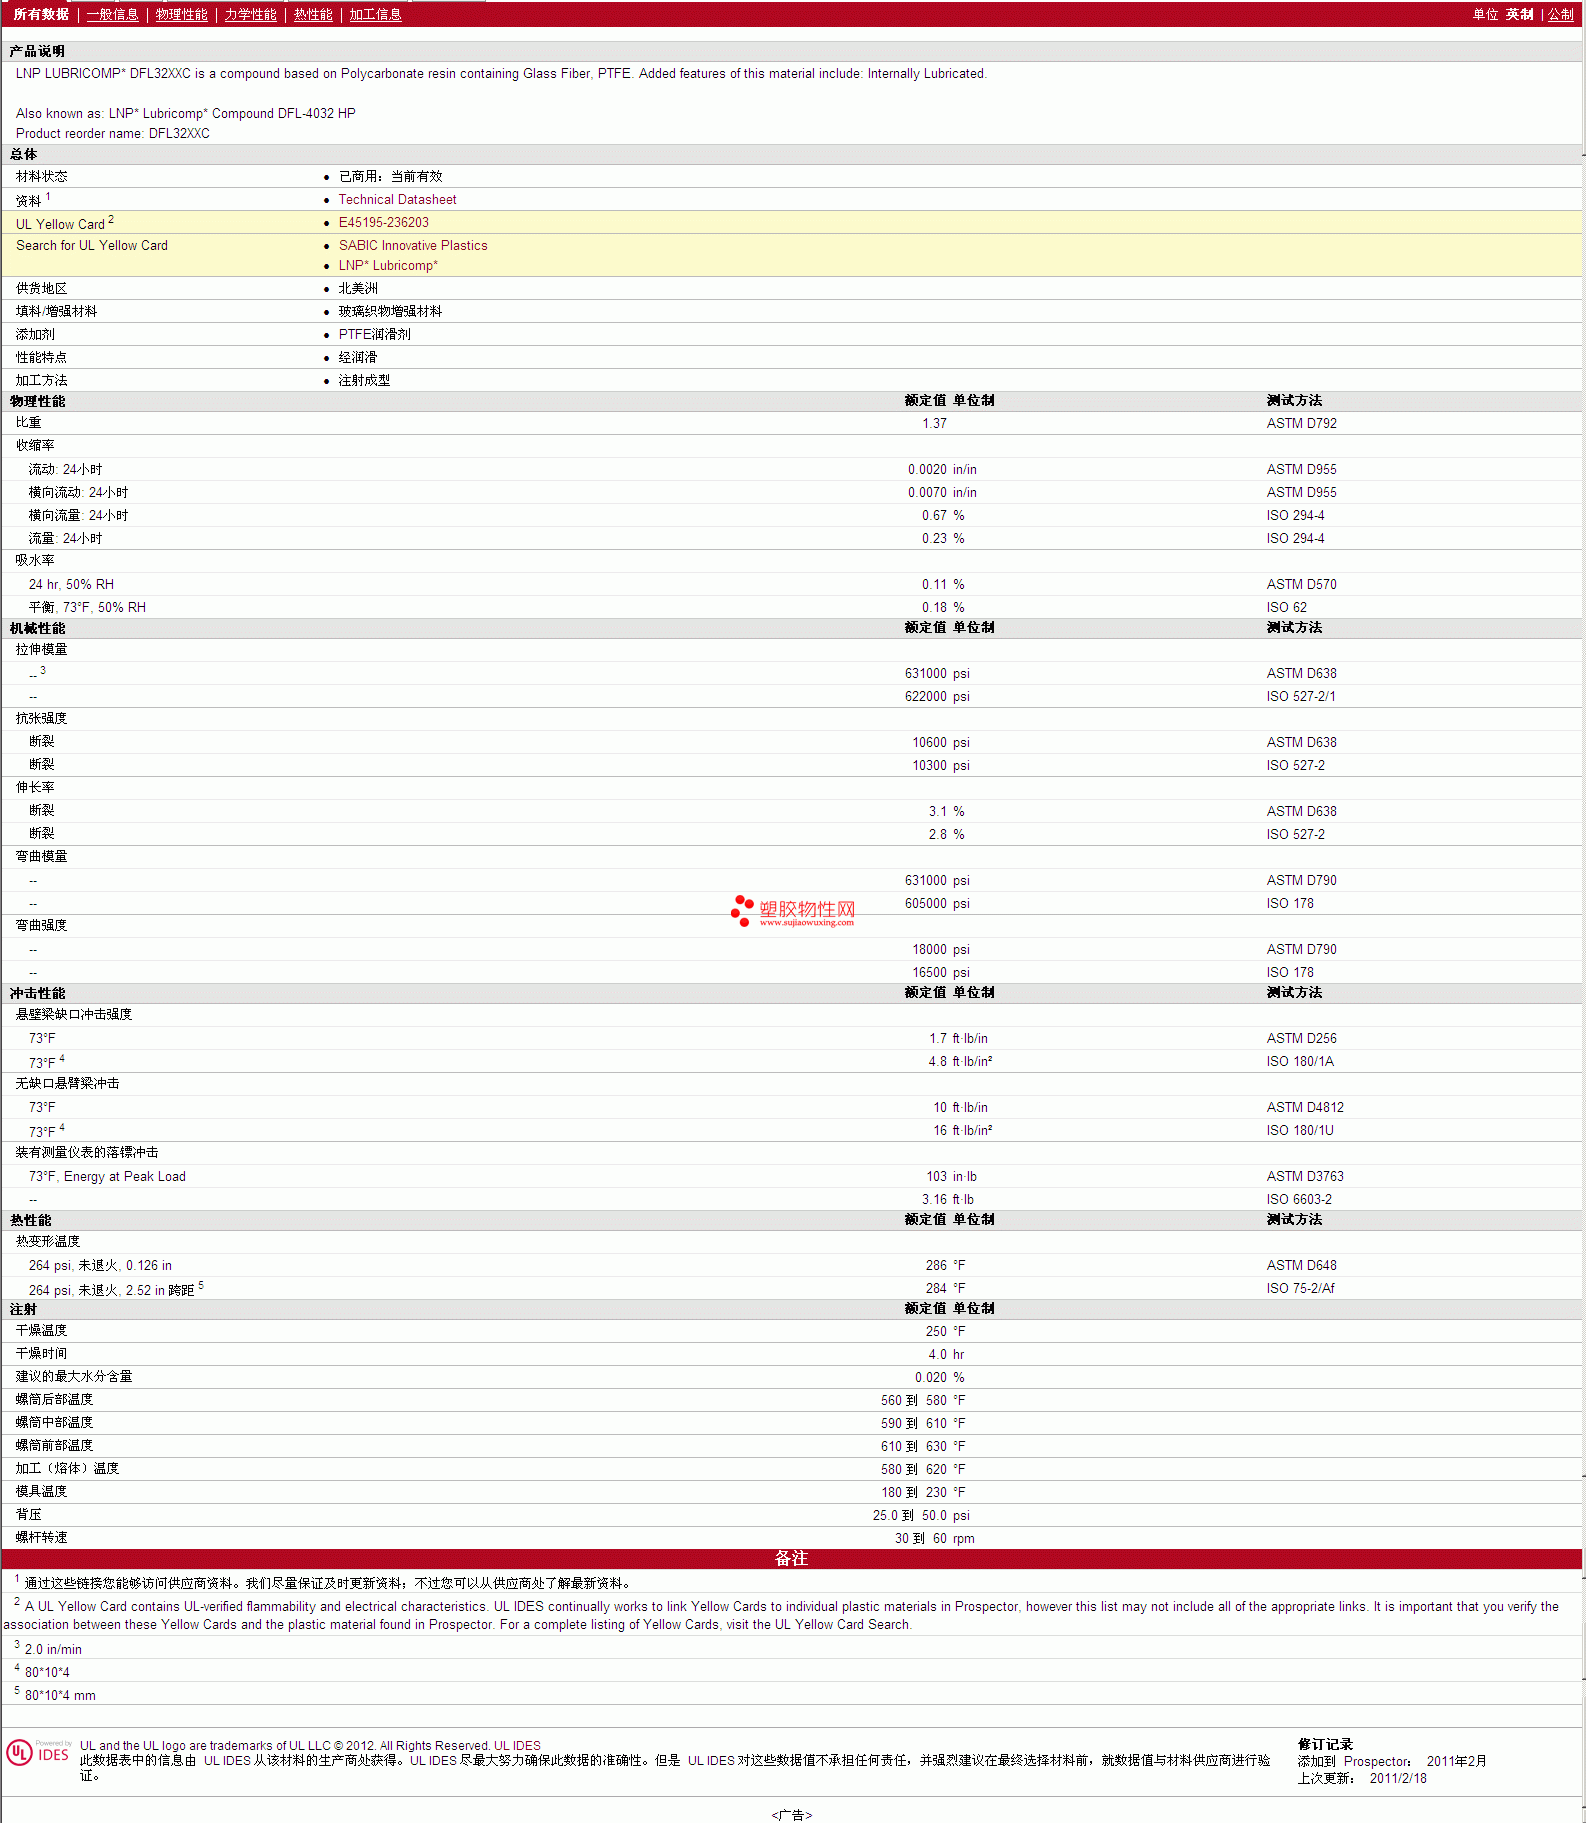
Task: Click the ISO 62 test method
Action: pyautogui.click(x=1286, y=608)
